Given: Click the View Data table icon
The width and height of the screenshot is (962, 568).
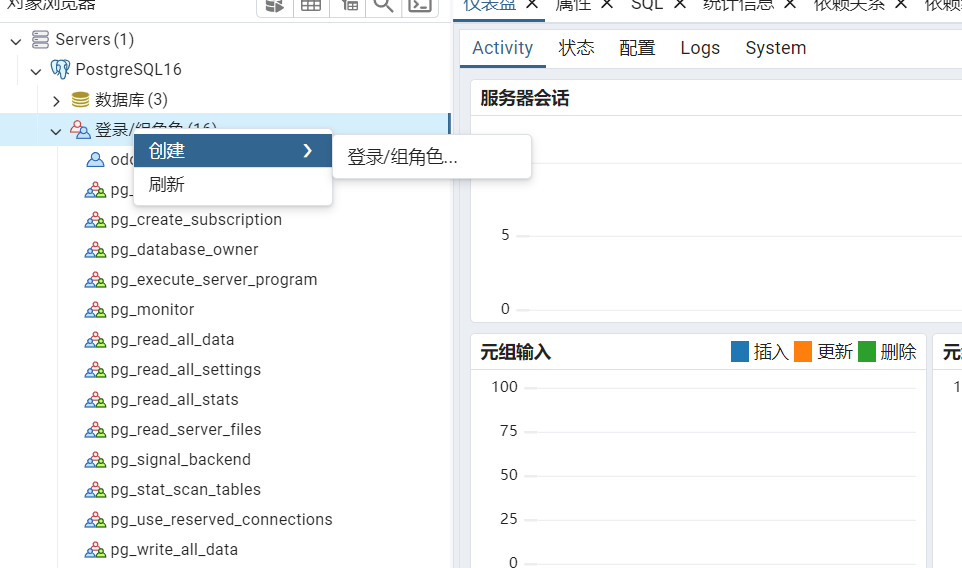Looking at the screenshot, I should point(311,5).
